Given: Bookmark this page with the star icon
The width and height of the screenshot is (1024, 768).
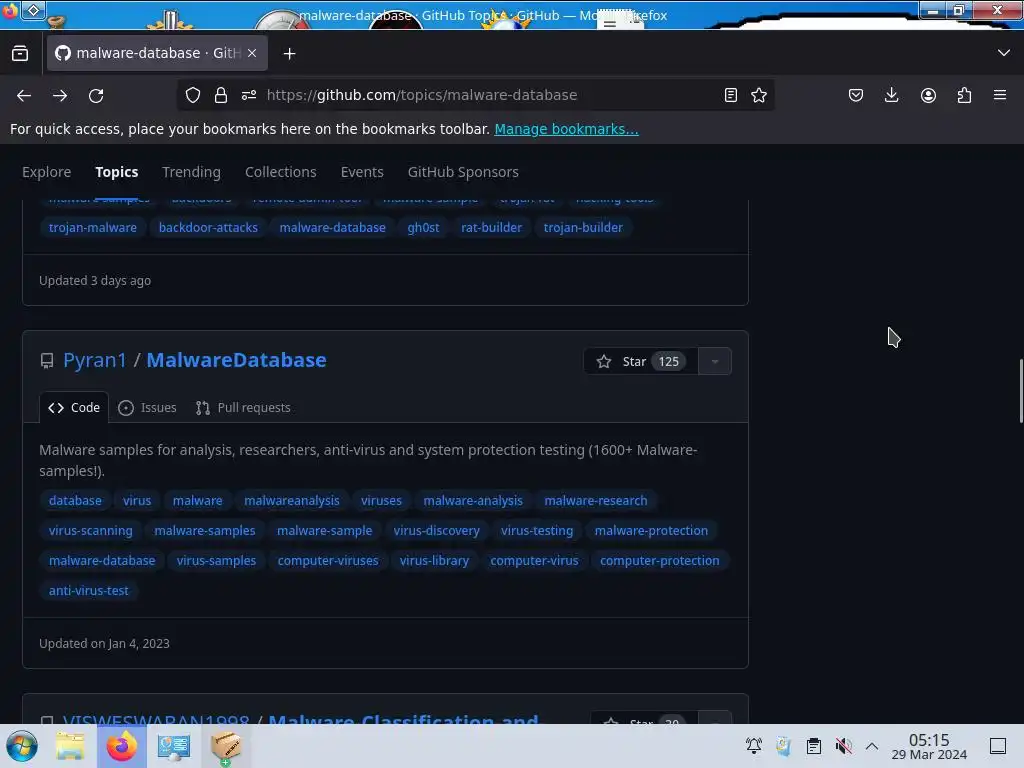Looking at the screenshot, I should (x=759, y=95).
